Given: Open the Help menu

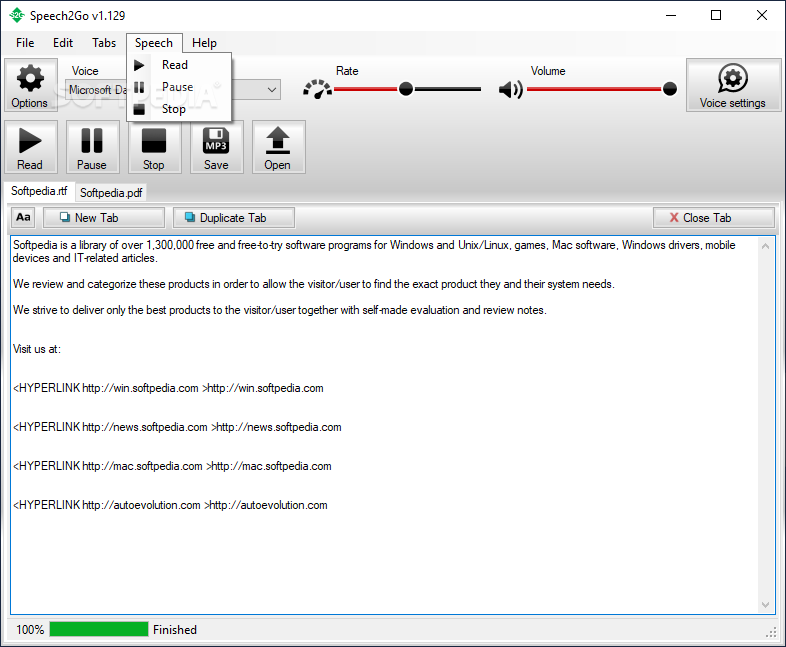Looking at the screenshot, I should click(204, 43).
